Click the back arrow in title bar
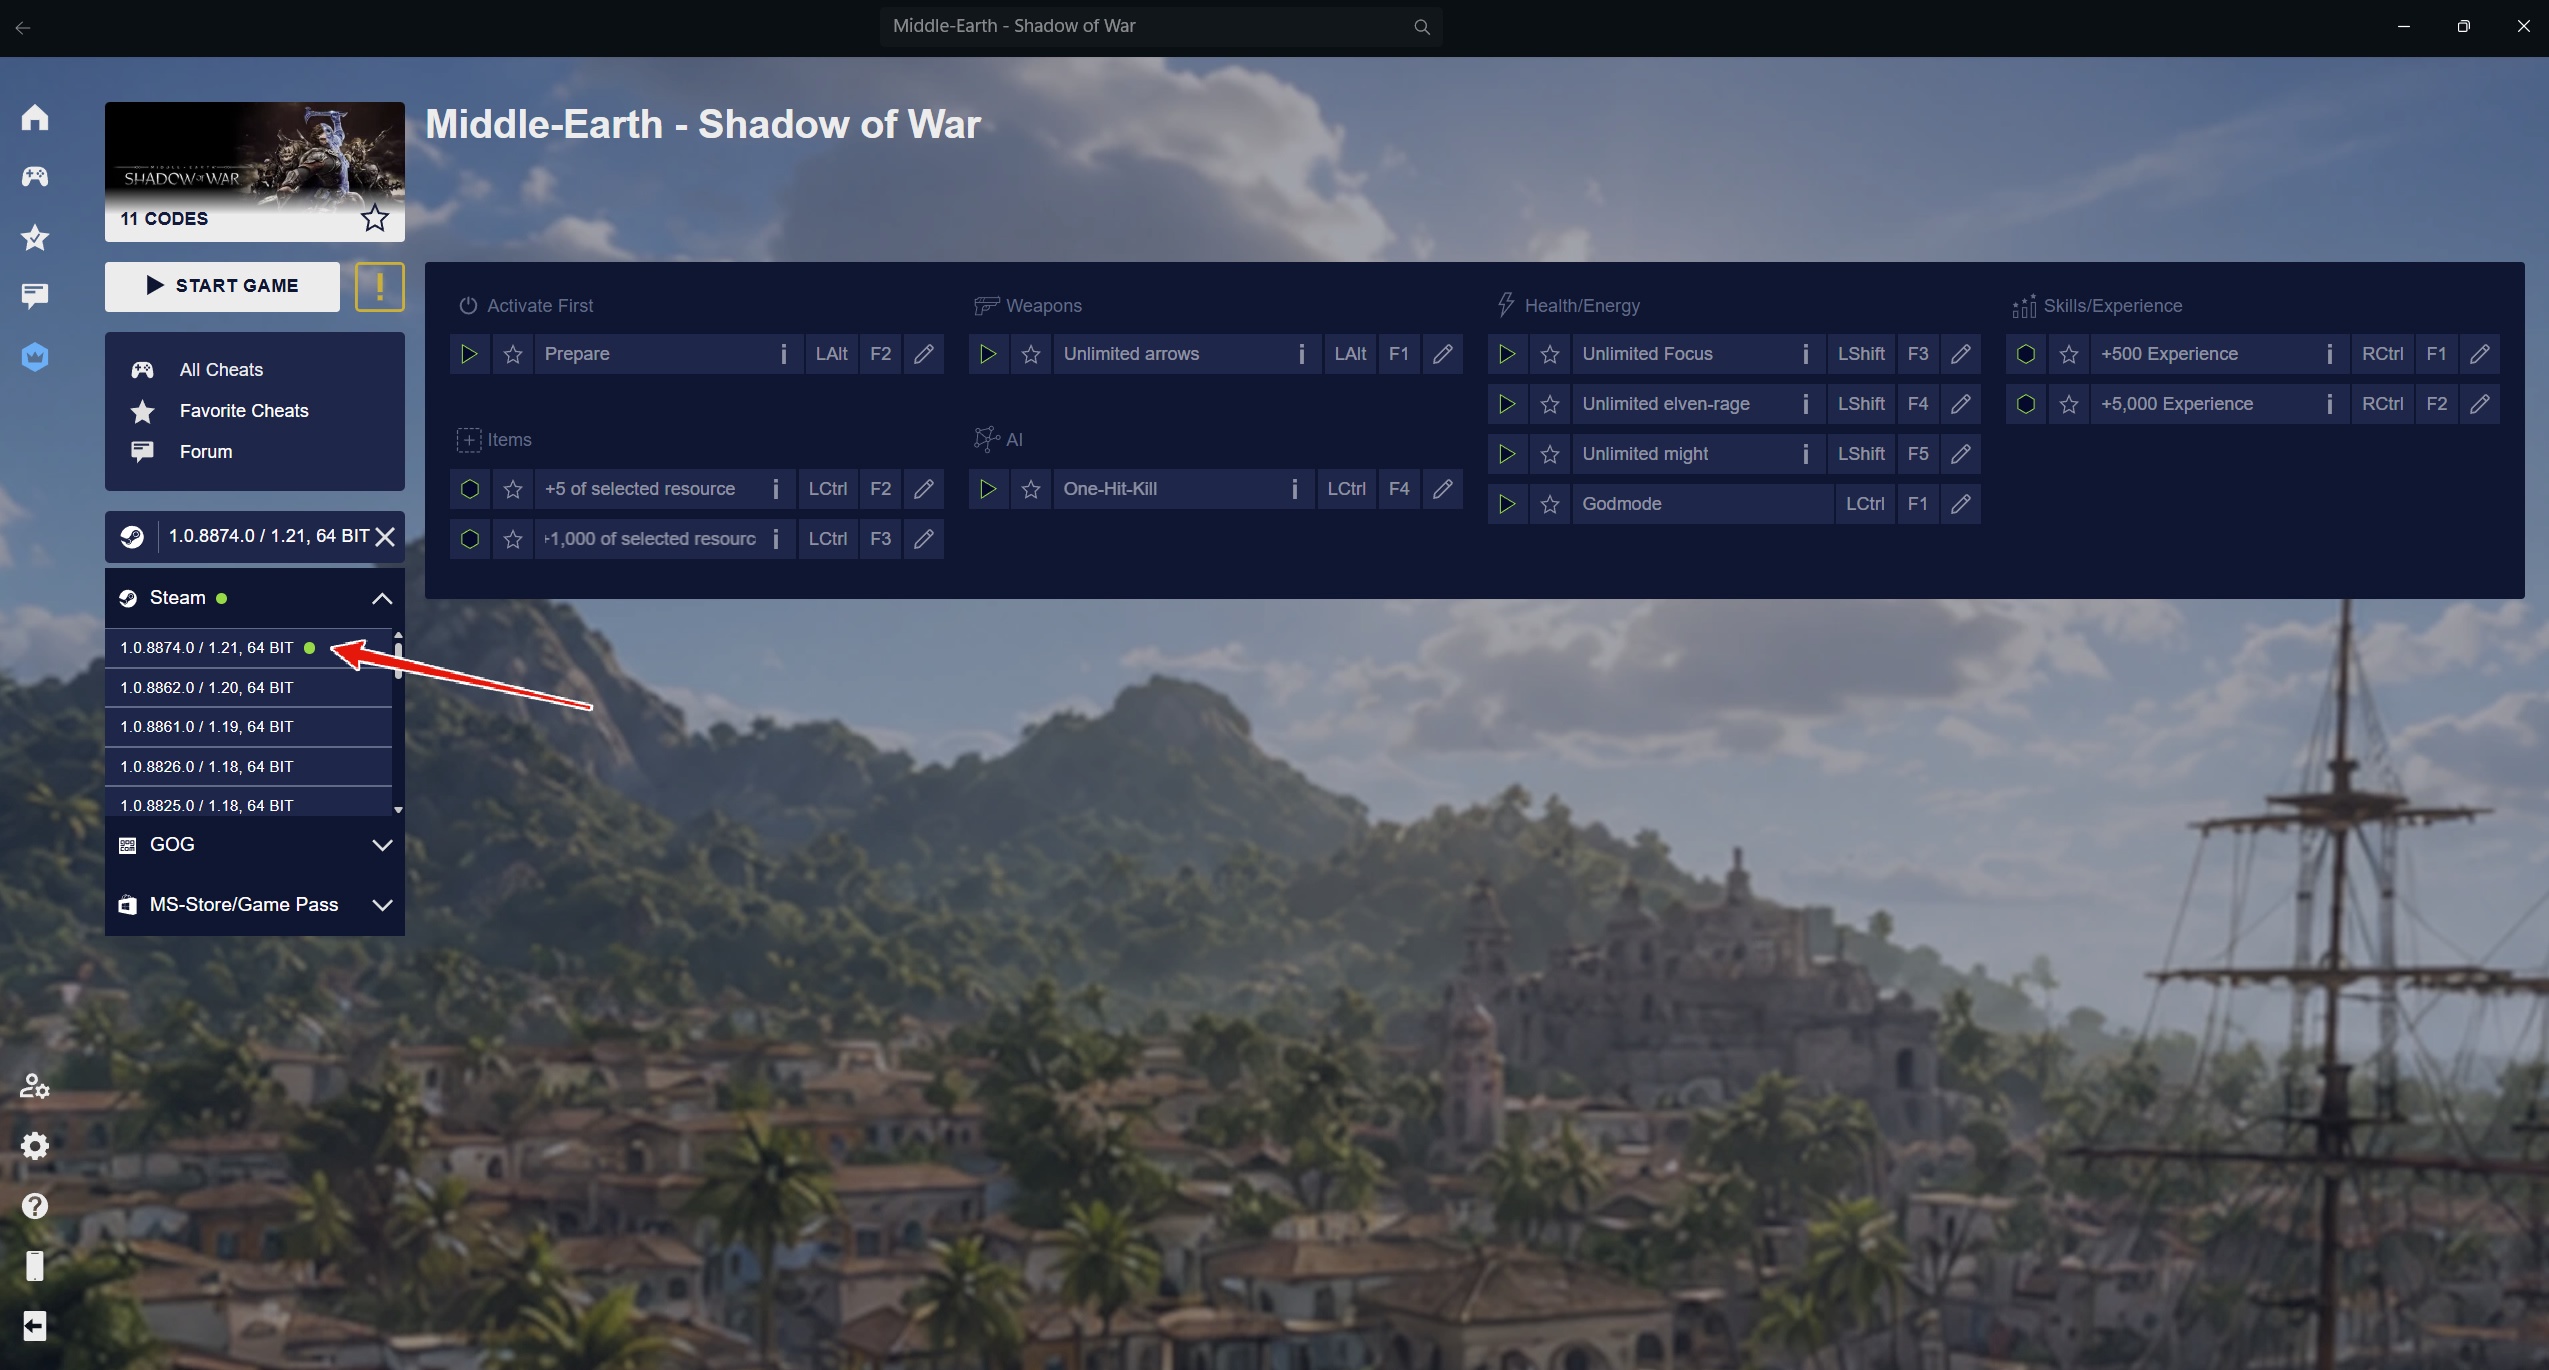The width and height of the screenshot is (2549, 1370). pos(23,28)
